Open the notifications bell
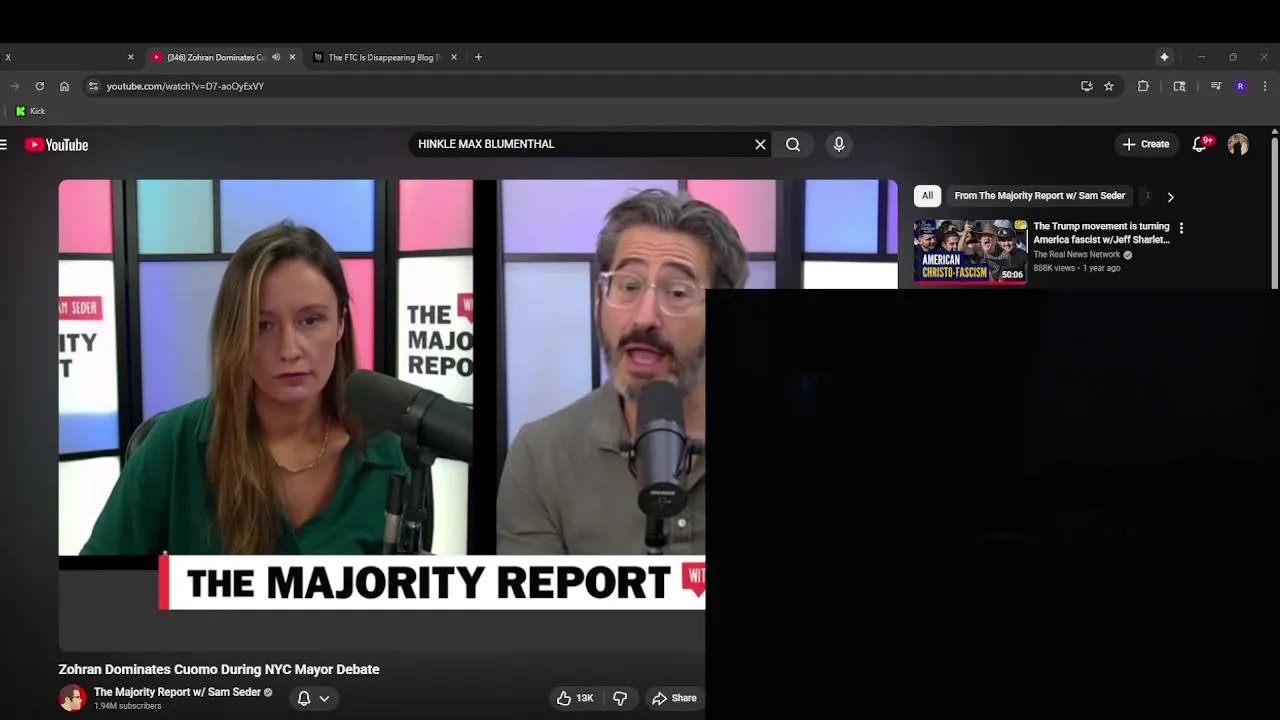Screen dimensions: 1280x720 1200,145
